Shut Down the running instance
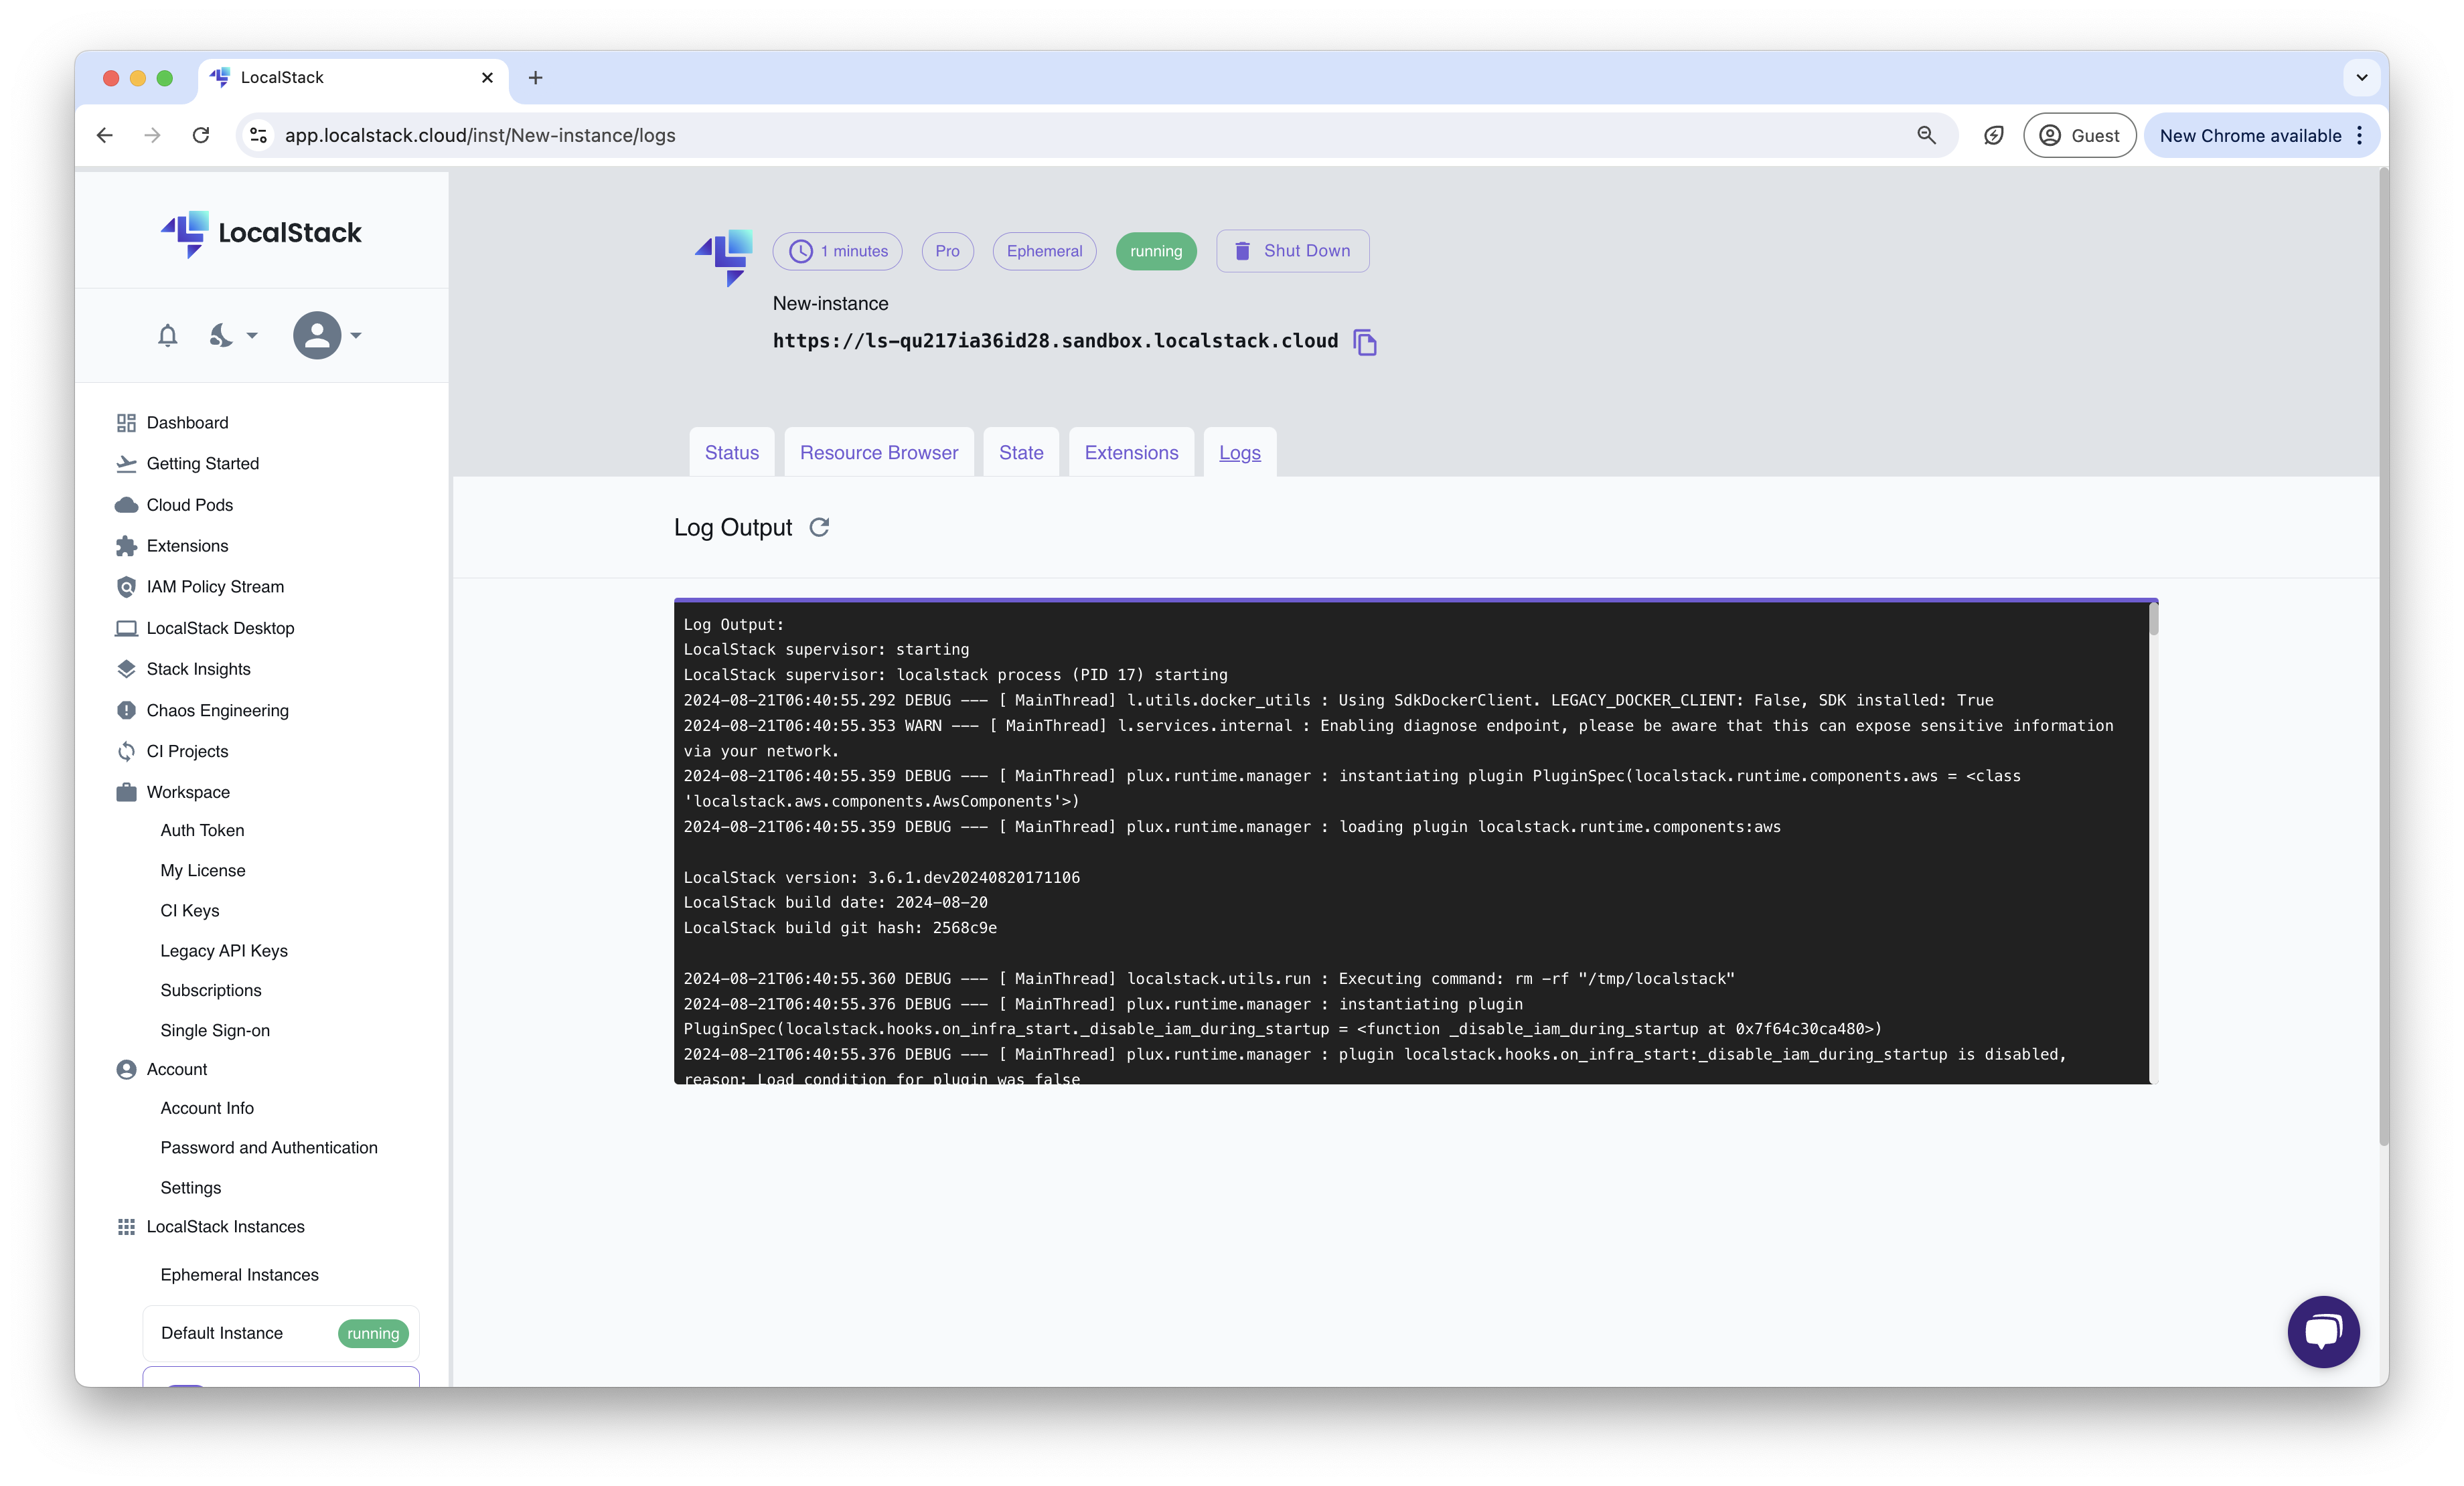2464x1486 pixels. coord(1292,251)
